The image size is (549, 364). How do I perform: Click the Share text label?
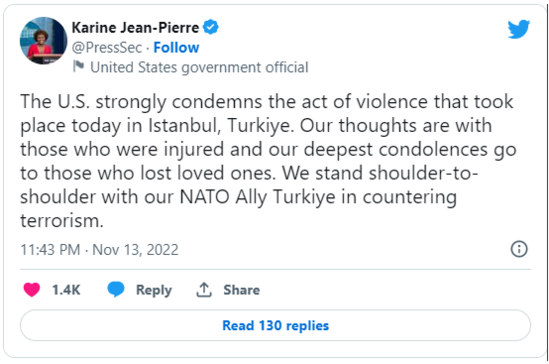(242, 290)
